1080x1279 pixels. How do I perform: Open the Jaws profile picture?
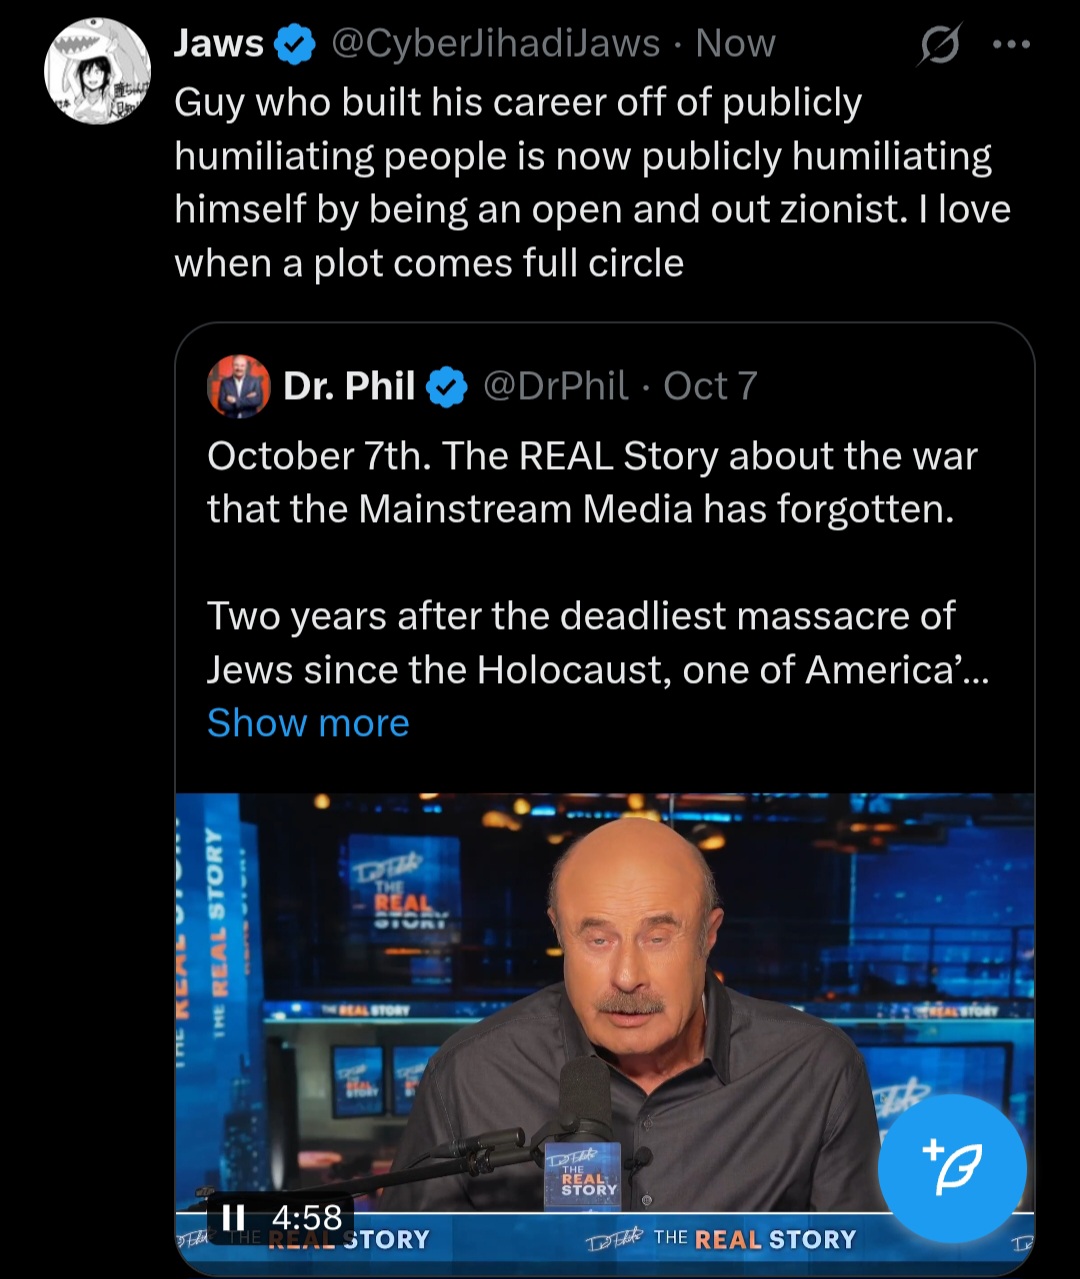(97, 71)
